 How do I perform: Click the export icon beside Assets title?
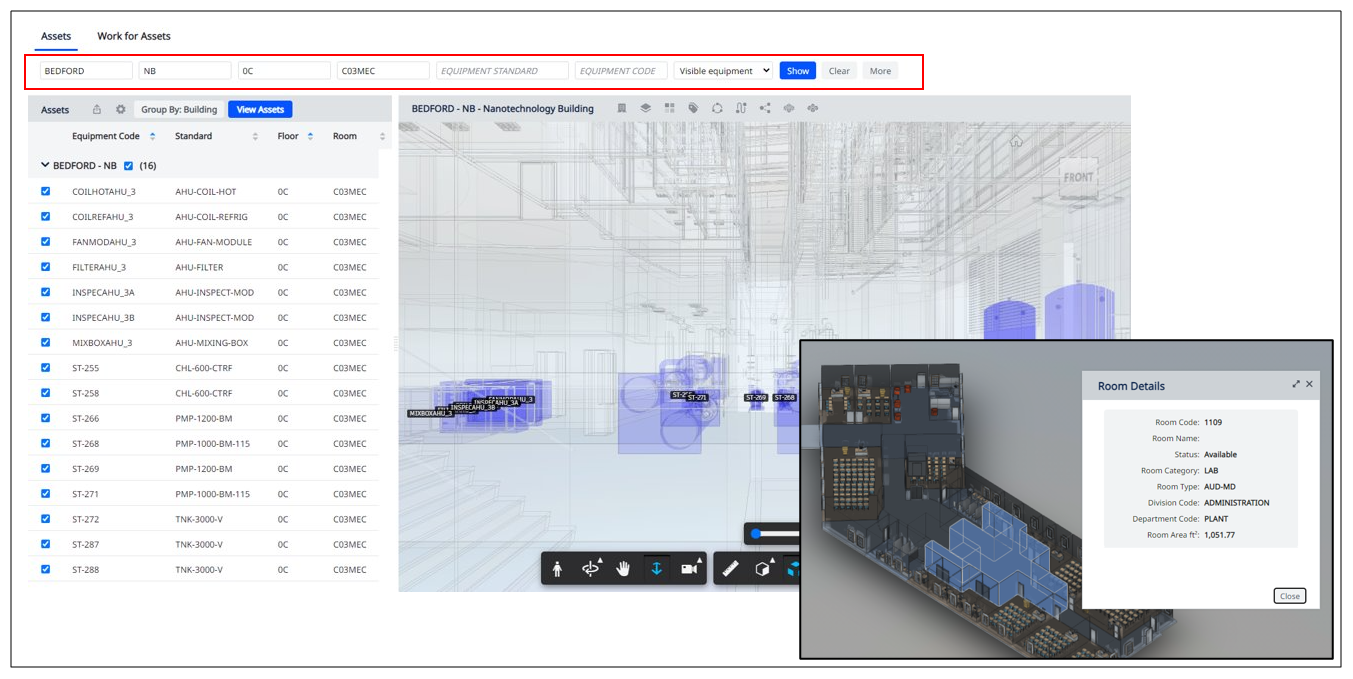pos(97,110)
